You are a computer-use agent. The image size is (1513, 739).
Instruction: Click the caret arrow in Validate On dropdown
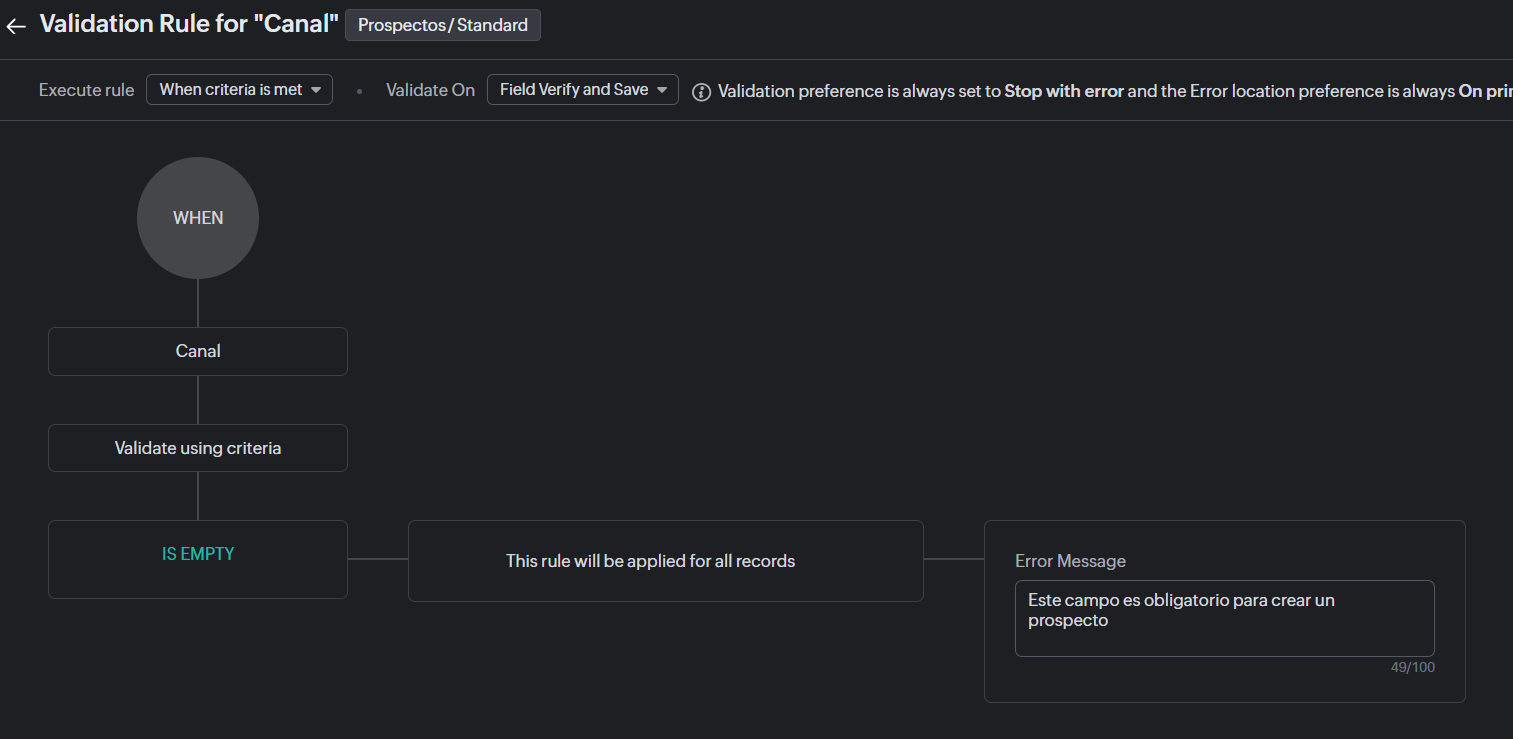662,90
